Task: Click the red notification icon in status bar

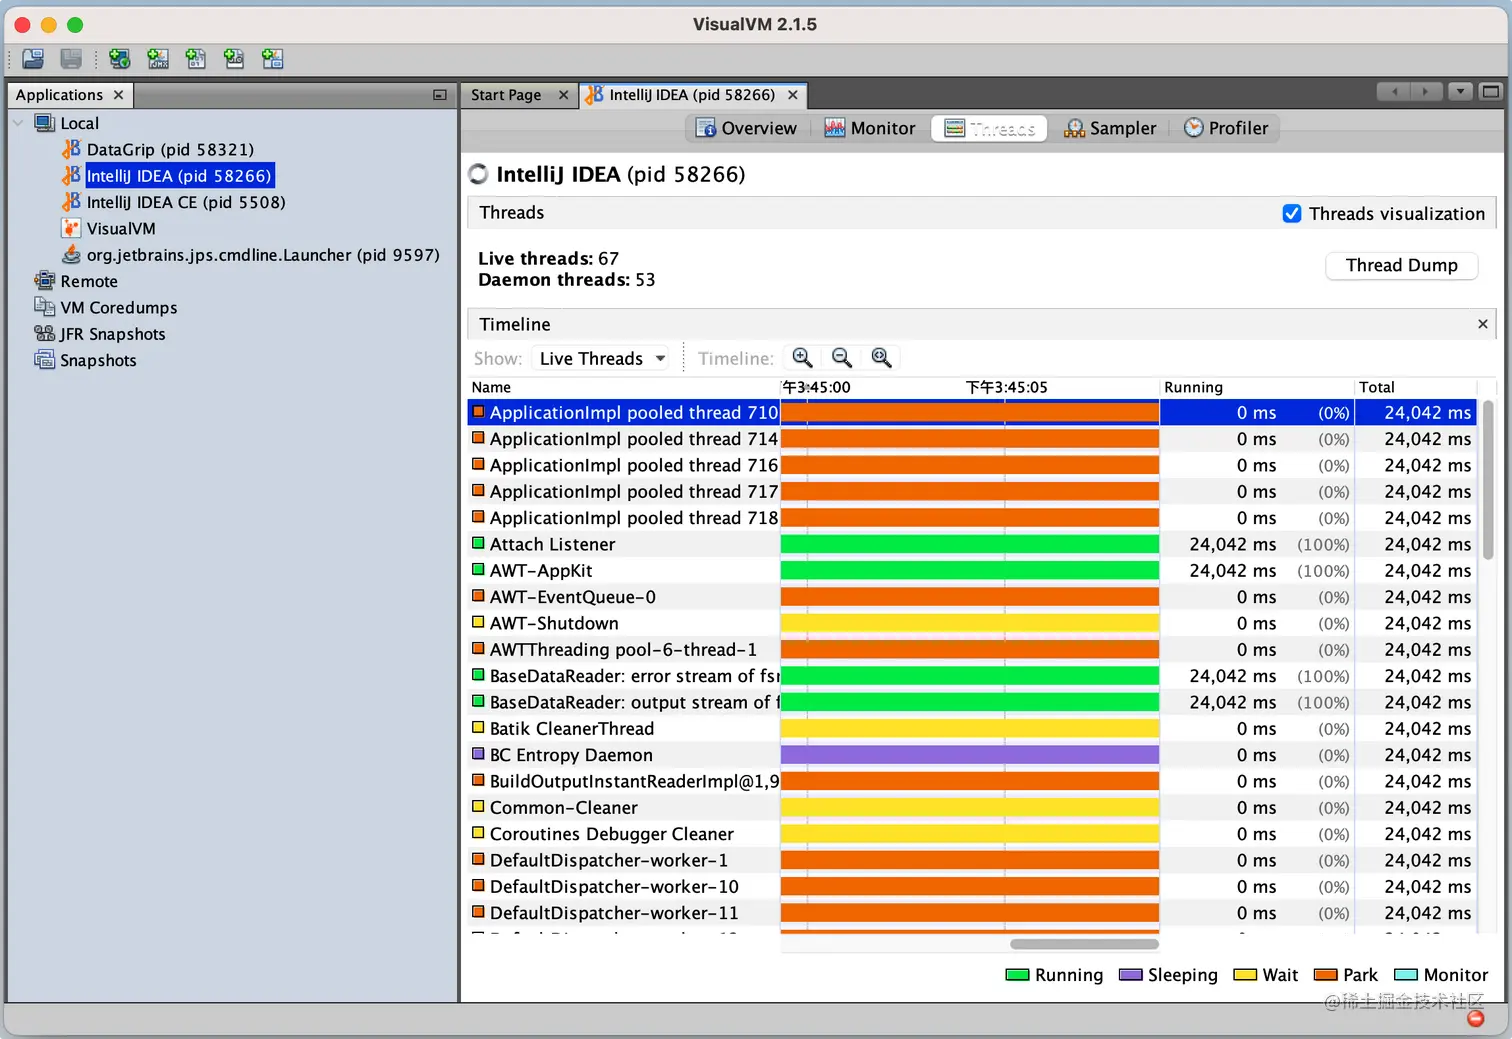Action: pos(1475,1018)
